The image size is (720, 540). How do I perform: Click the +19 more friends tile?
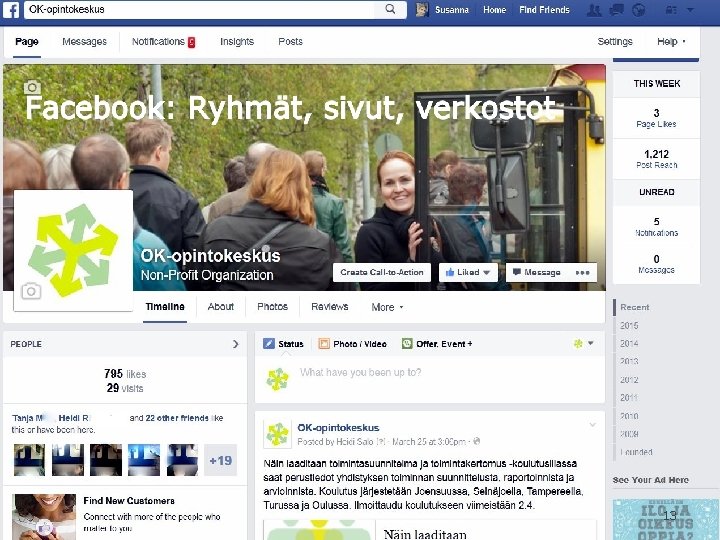pyautogui.click(x=220, y=460)
